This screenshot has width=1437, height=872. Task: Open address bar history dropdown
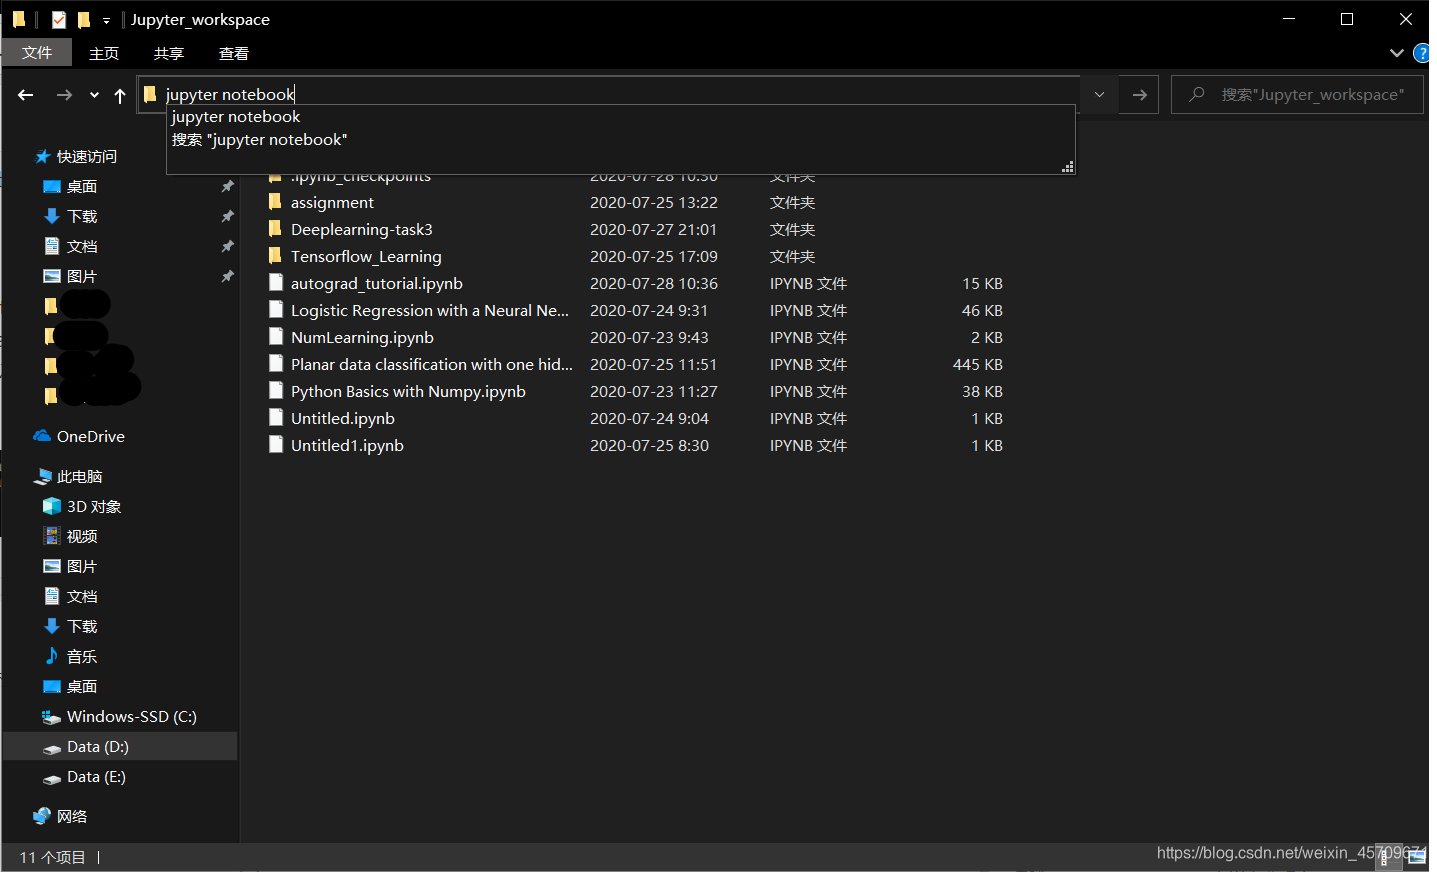1099,95
